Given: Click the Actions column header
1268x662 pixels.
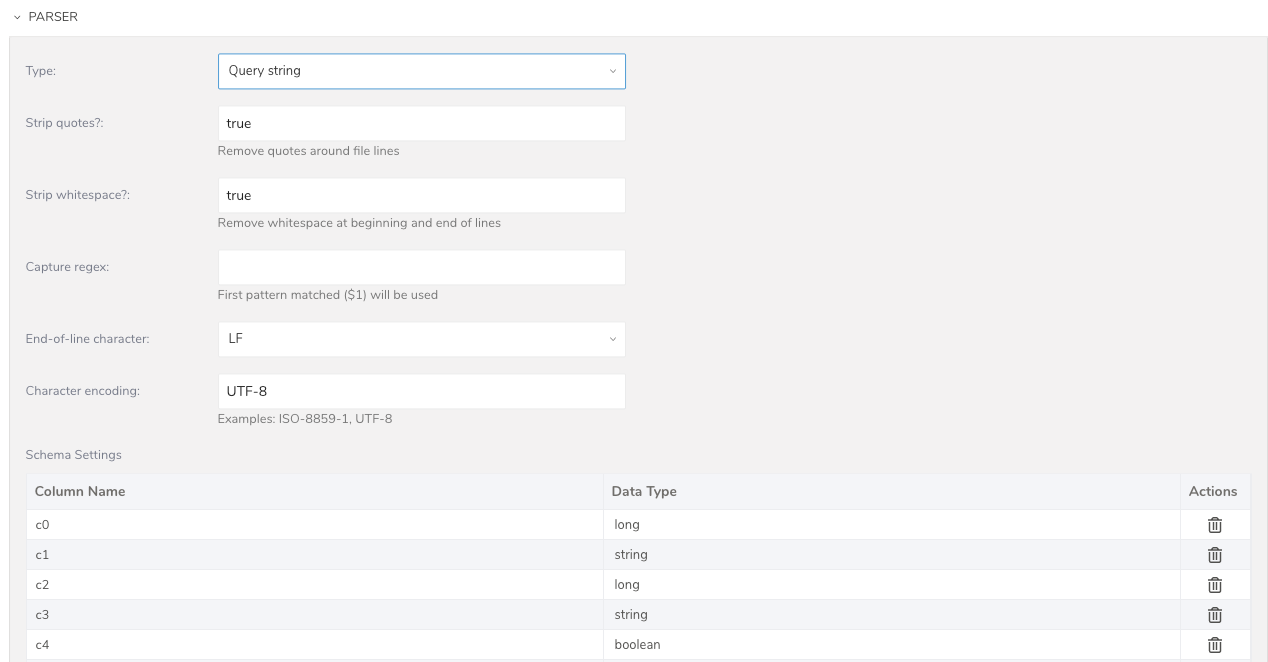Looking at the screenshot, I should [1213, 491].
